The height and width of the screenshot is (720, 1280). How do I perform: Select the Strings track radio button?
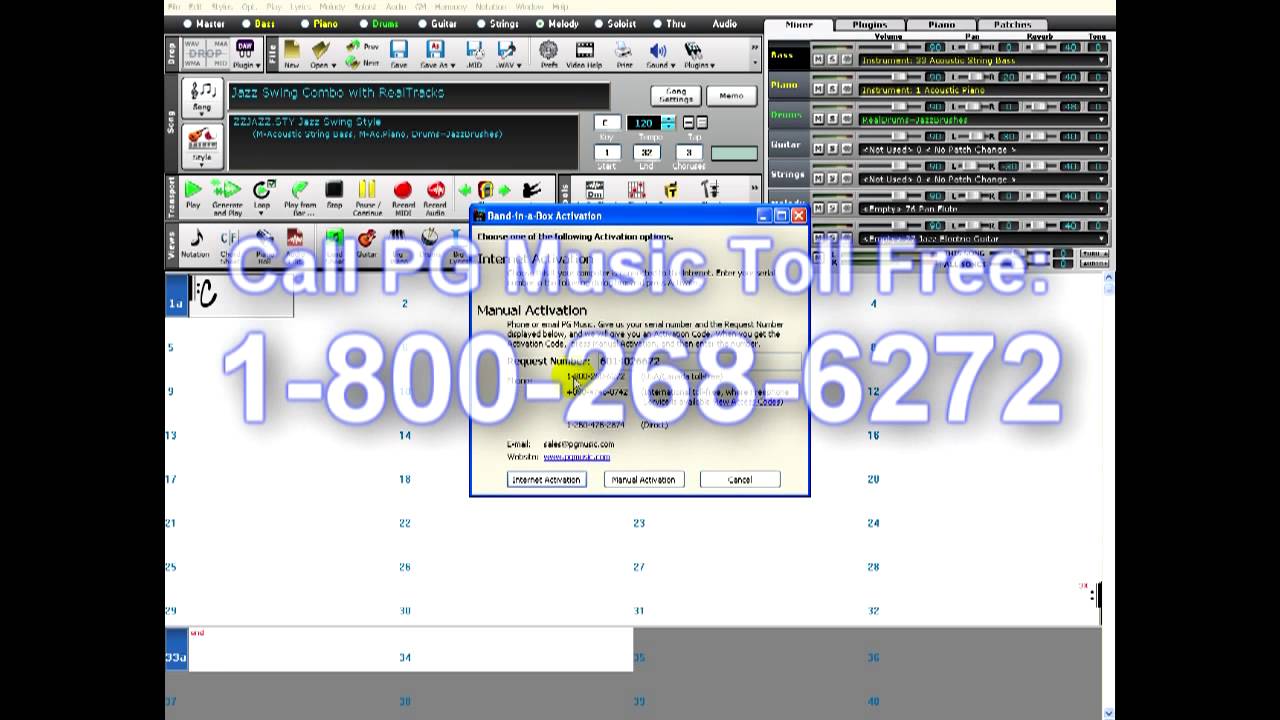pyautogui.click(x=481, y=24)
